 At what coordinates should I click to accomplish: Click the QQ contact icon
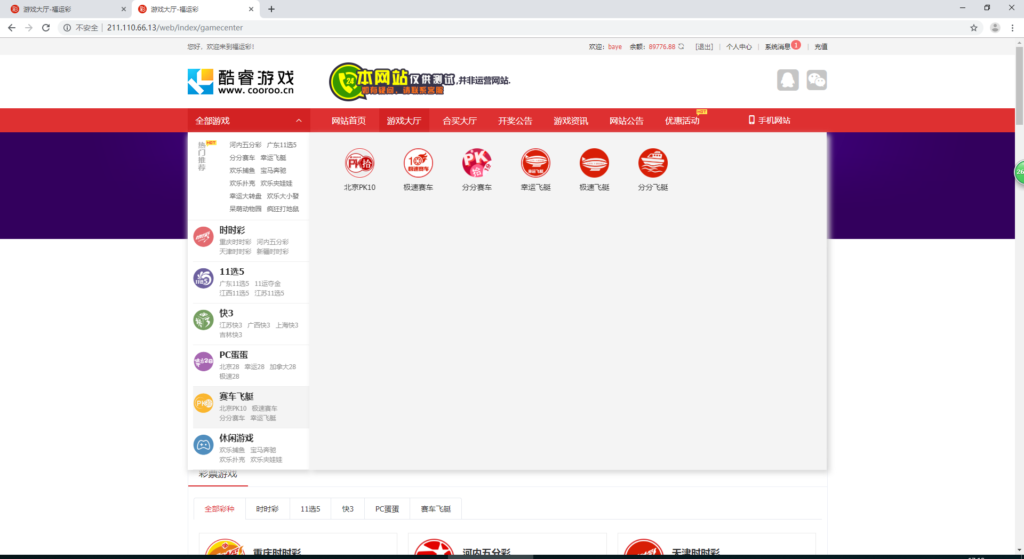788,80
